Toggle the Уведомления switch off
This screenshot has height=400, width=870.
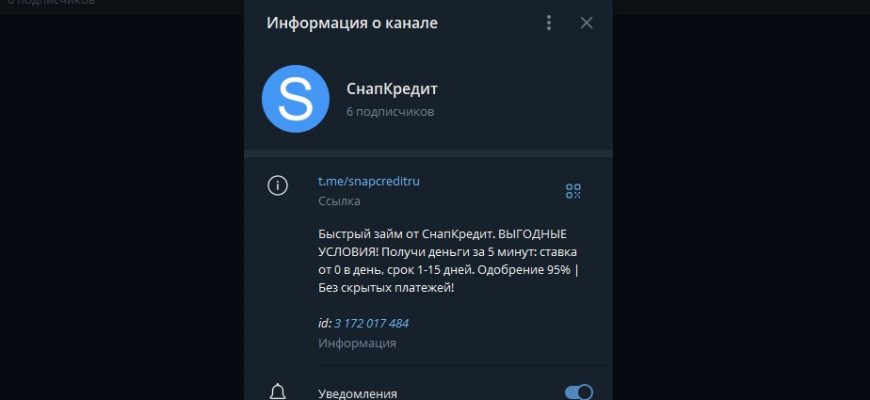pyautogui.click(x=579, y=393)
